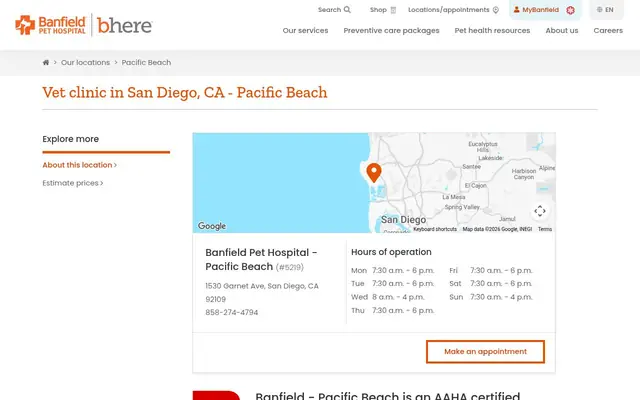Click the Google logo on map

212,226
